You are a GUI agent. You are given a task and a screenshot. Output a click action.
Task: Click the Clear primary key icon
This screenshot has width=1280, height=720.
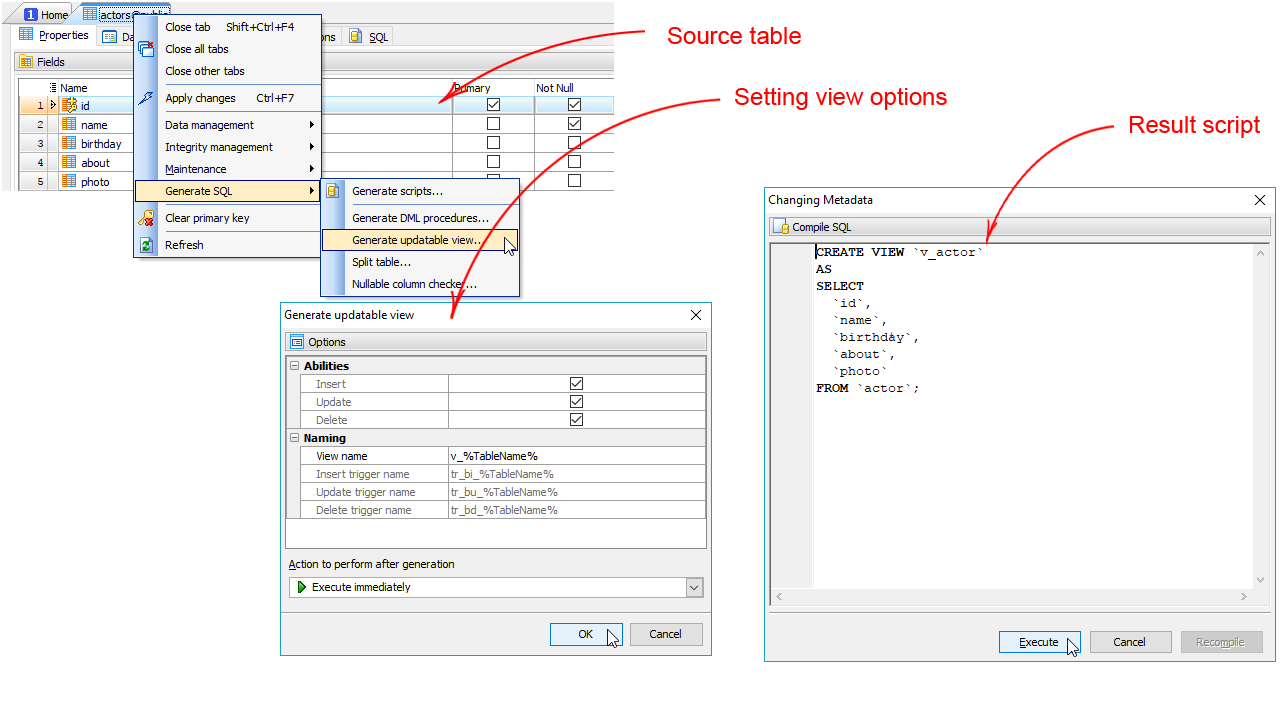[146, 218]
